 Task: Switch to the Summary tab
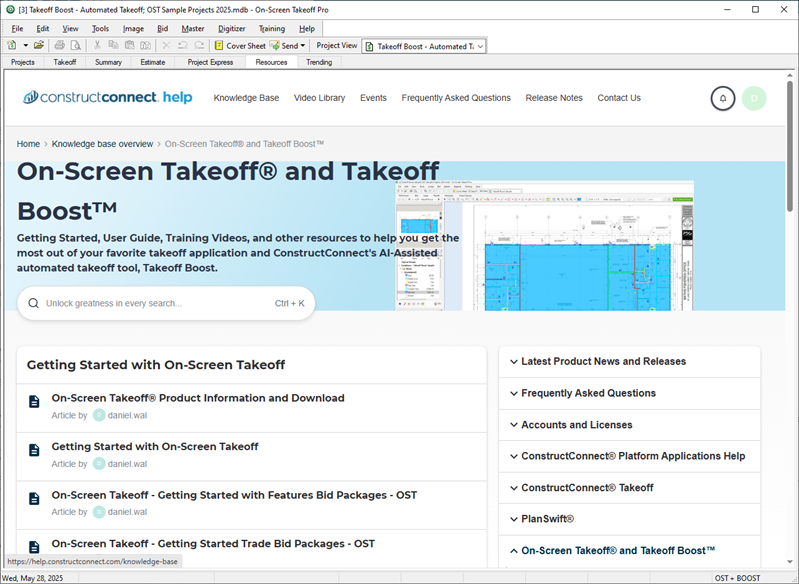point(108,62)
